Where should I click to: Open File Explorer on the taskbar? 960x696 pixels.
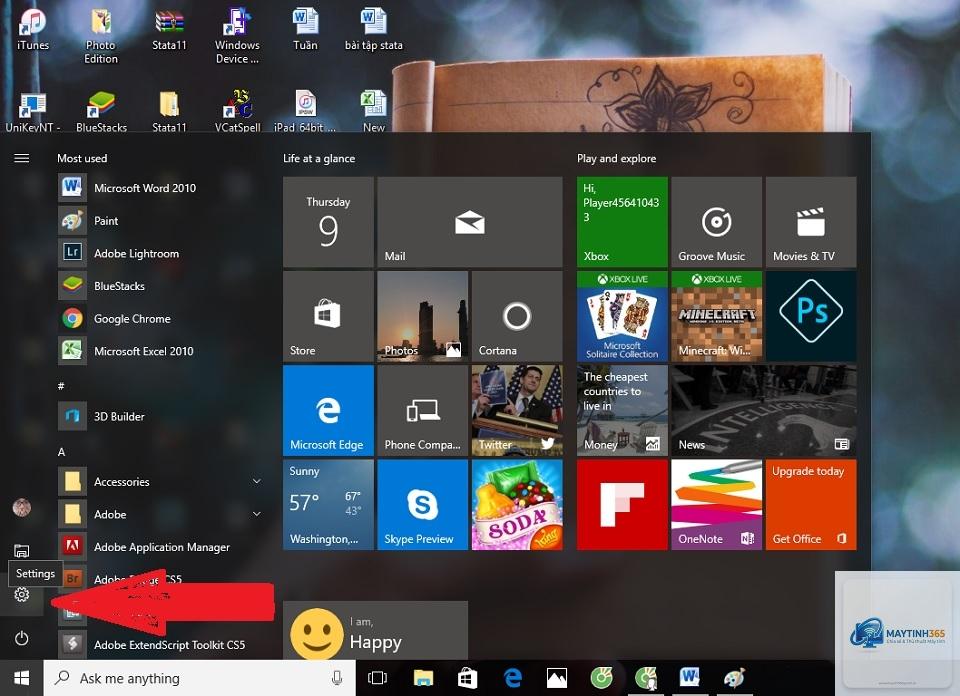pyautogui.click(x=423, y=678)
